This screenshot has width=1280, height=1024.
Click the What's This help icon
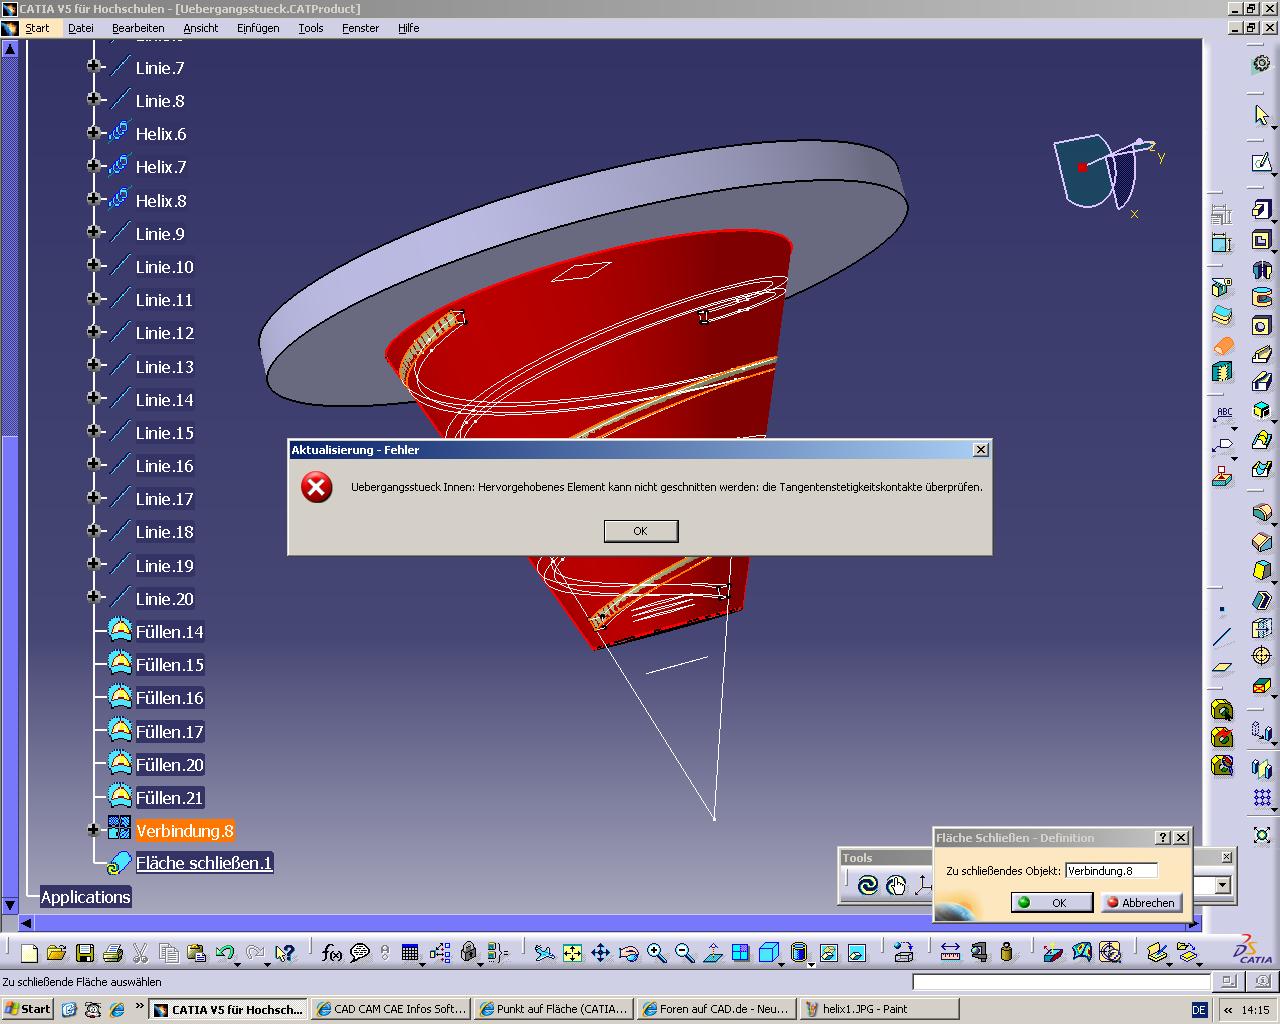pos(285,953)
